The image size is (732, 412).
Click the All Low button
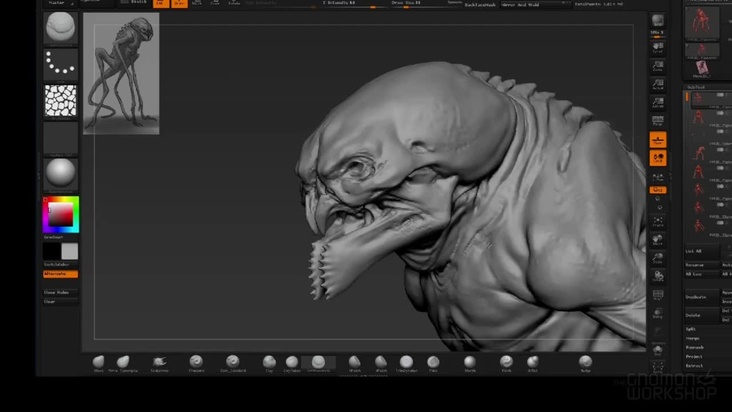(x=702, y=274)
